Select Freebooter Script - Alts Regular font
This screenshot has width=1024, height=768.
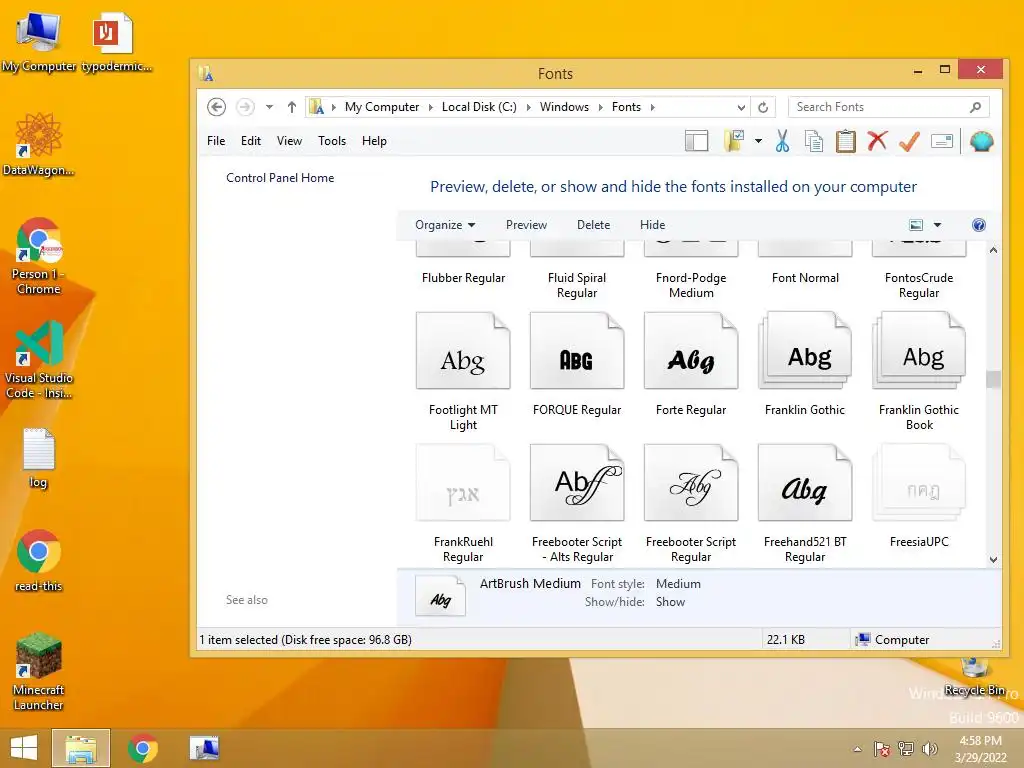[577, 504]
